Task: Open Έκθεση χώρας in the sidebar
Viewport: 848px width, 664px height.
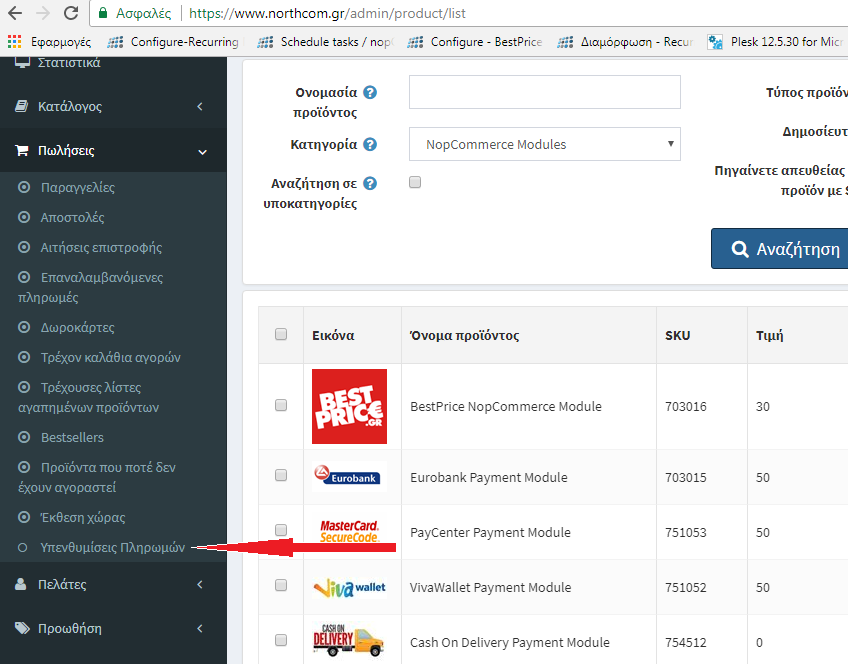Action: (83, 517)
